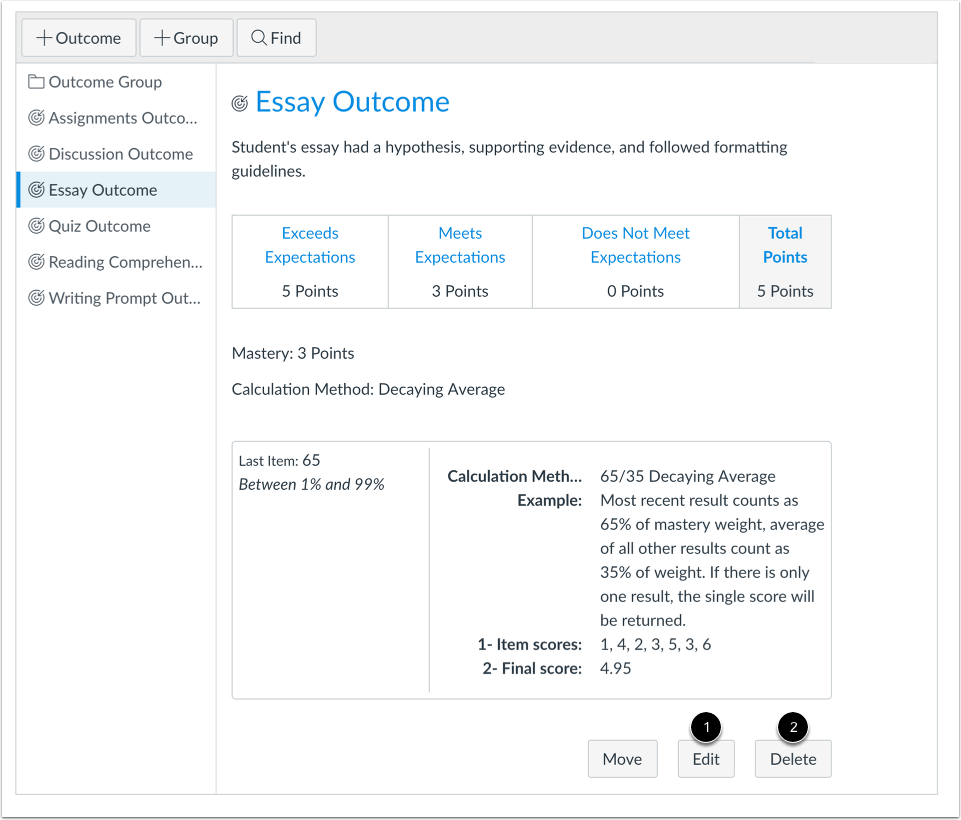Click the folder icon beside Outcome Group
961x820 pixels.
pyautogui.click(x=36, y=82)
